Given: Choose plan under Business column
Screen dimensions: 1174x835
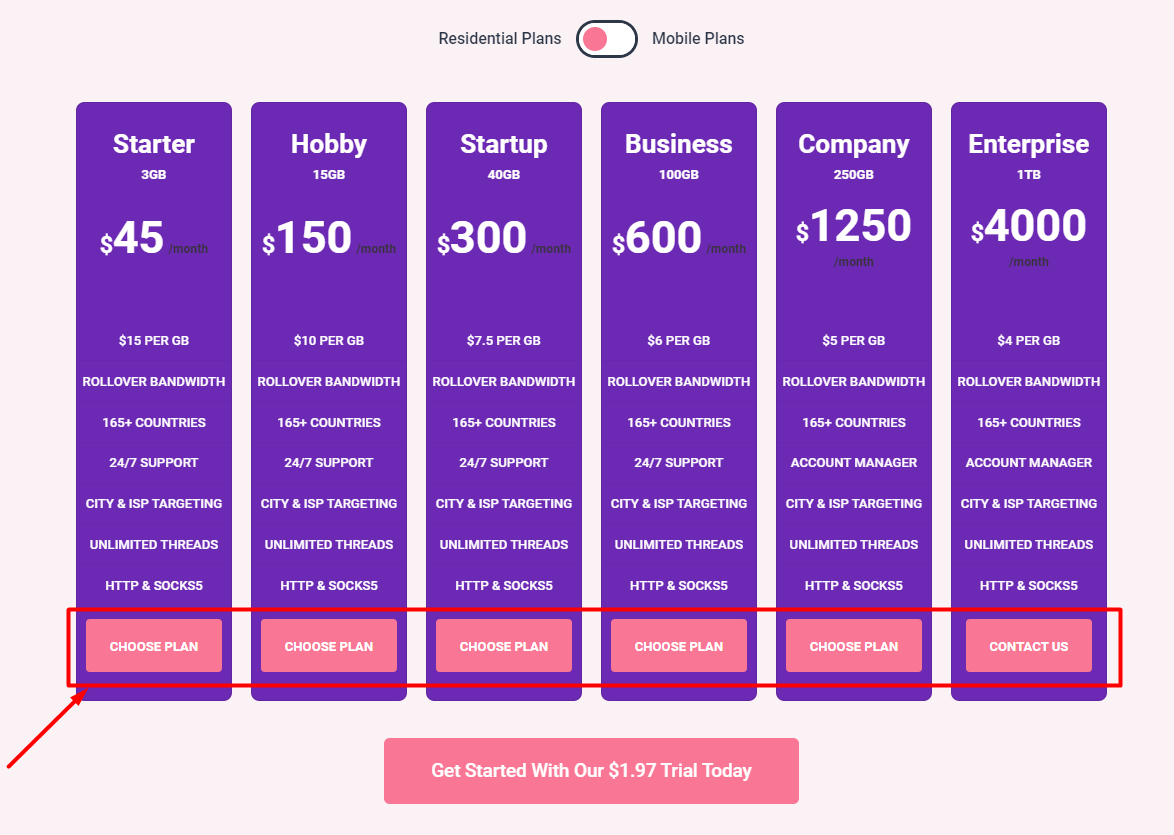Looking at the screenshot, I should [x=679, y=646].
